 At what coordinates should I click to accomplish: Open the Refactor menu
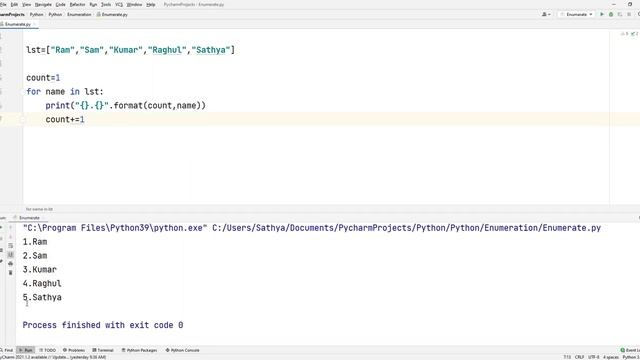pos(78,4)
